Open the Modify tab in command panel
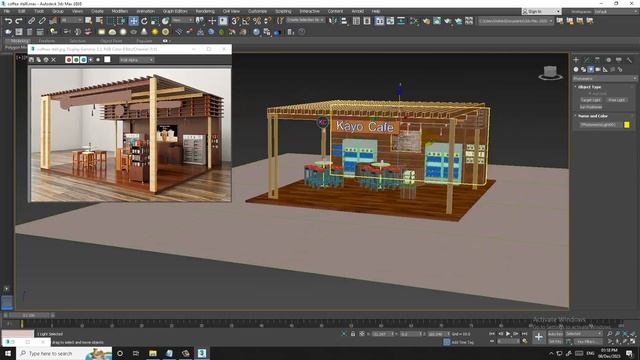640x360 pixels. pyautogui.click(x=587, y=60)
